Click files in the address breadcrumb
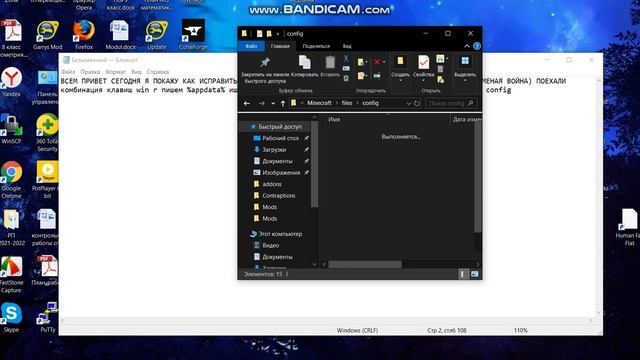This screenshot has height=360, width=640. coord(347,103)
